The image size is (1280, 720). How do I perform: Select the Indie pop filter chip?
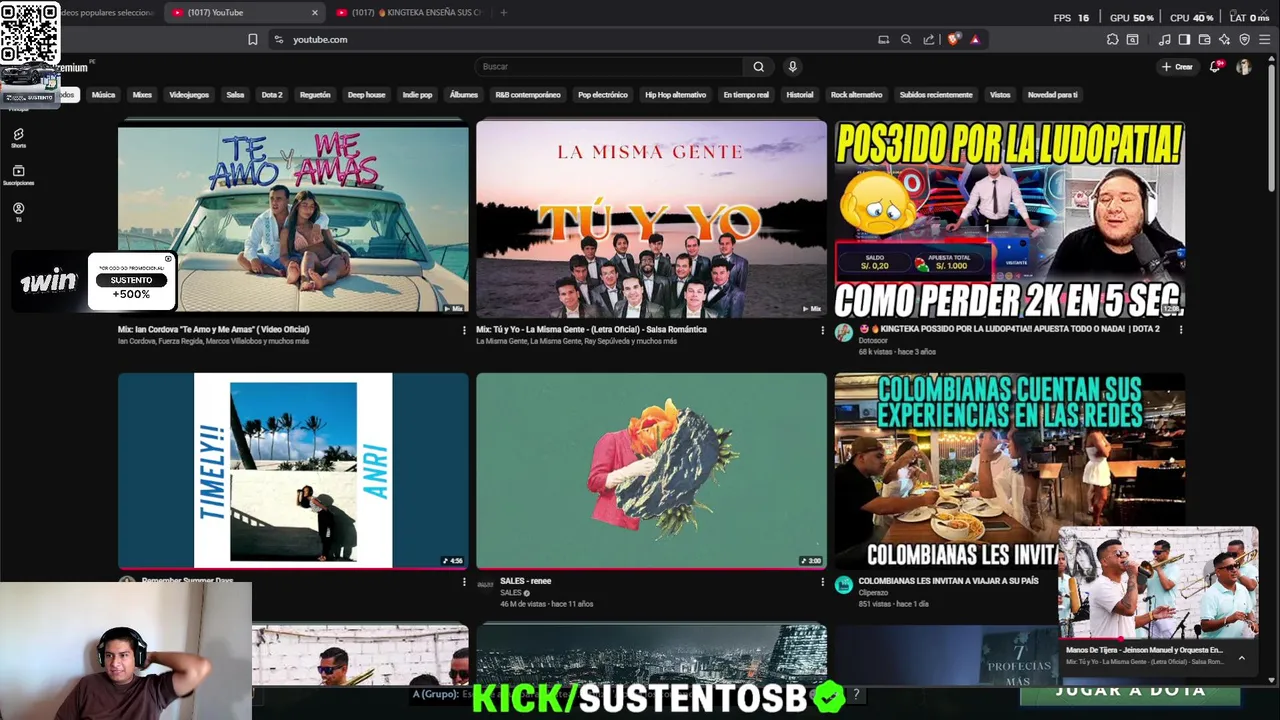pyautogui.click(x=417, y=95)
